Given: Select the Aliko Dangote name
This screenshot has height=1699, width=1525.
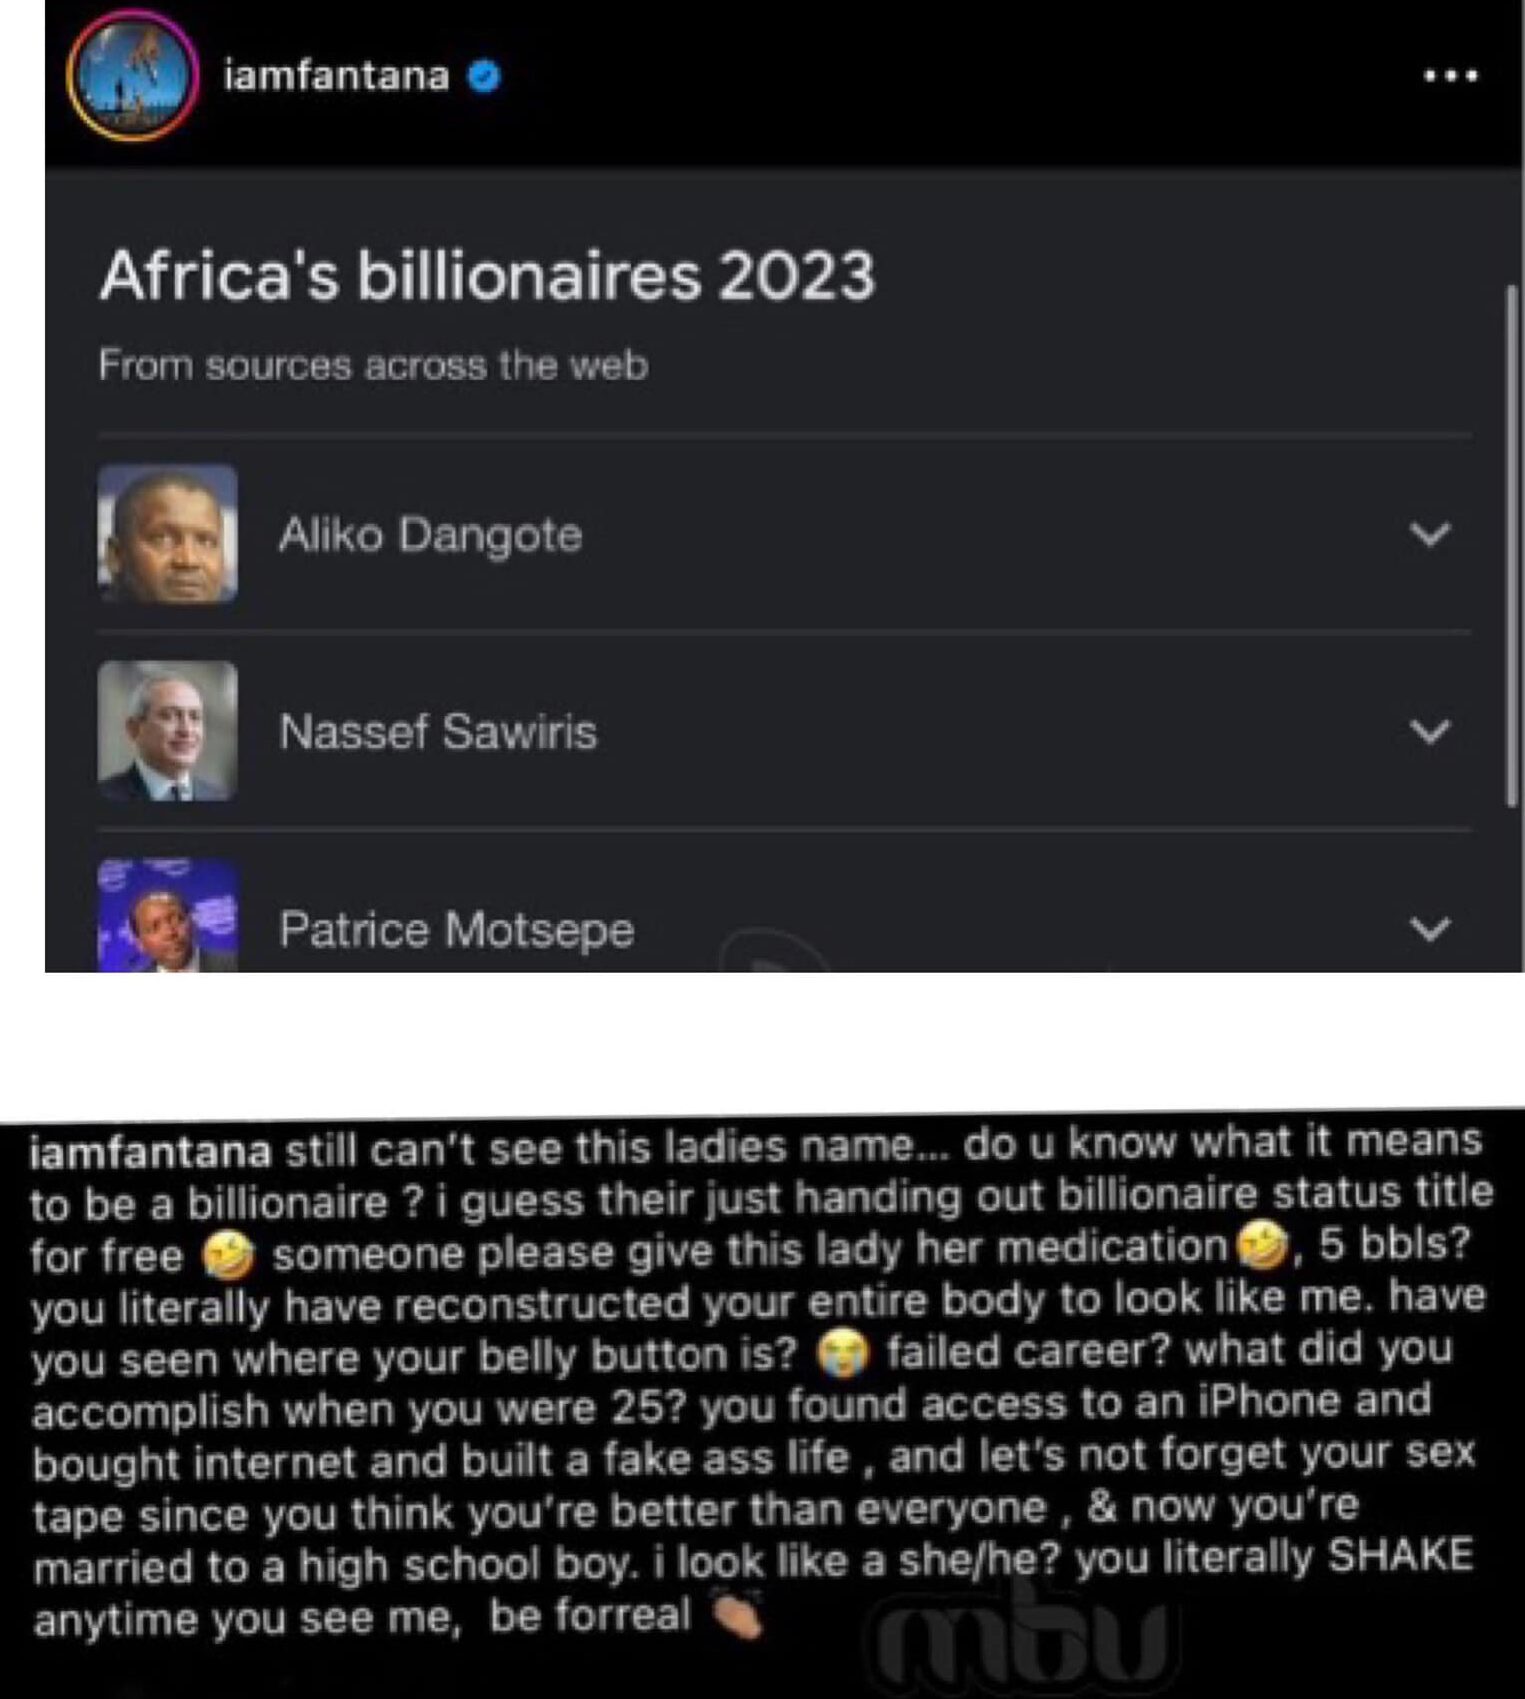Looking at the screenshot, I should (430, 535).
